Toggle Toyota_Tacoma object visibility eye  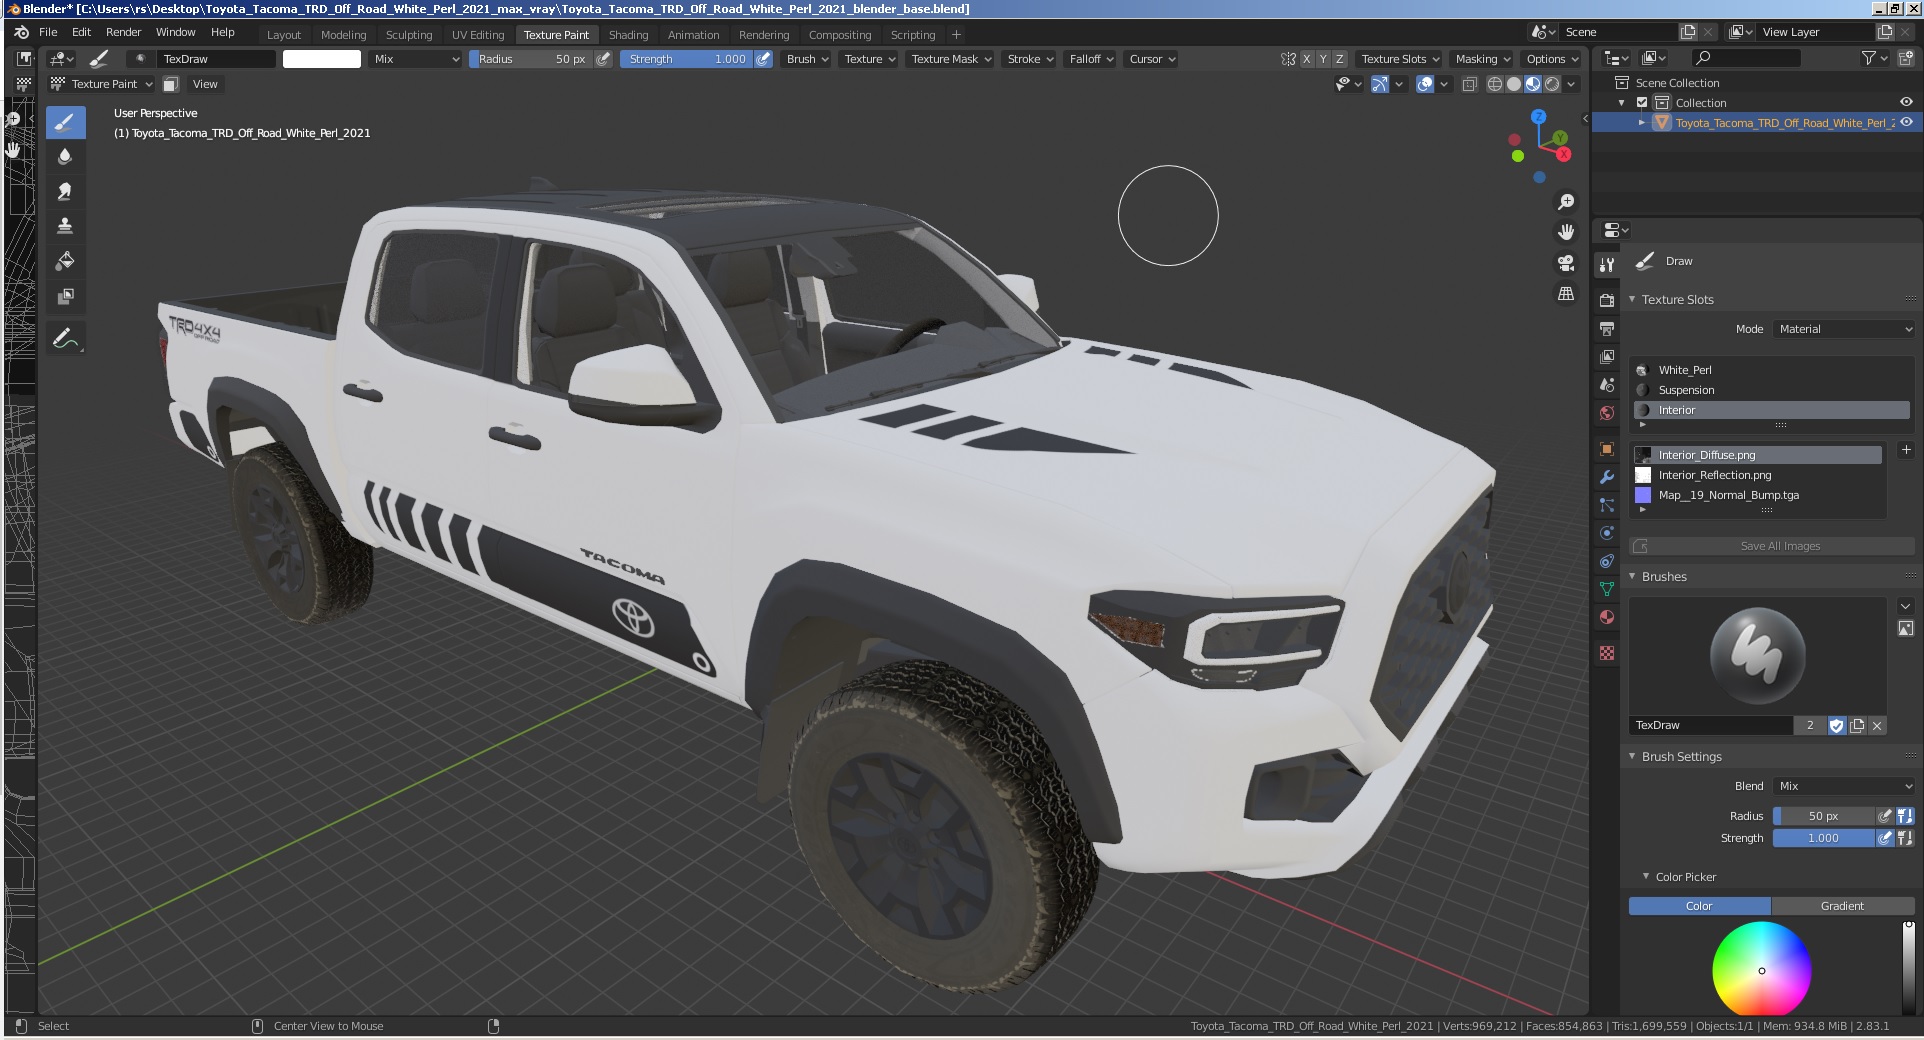pos(1906,122)
